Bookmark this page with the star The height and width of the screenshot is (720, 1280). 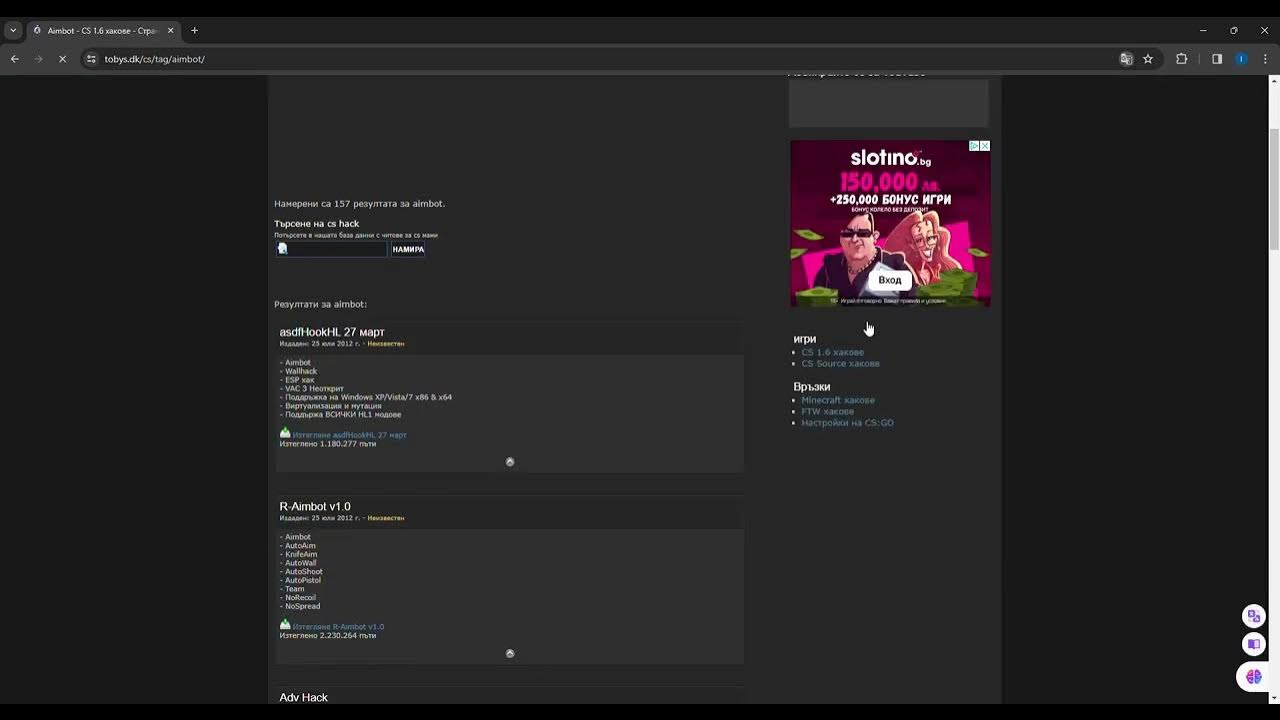[x=1148, y=59]
